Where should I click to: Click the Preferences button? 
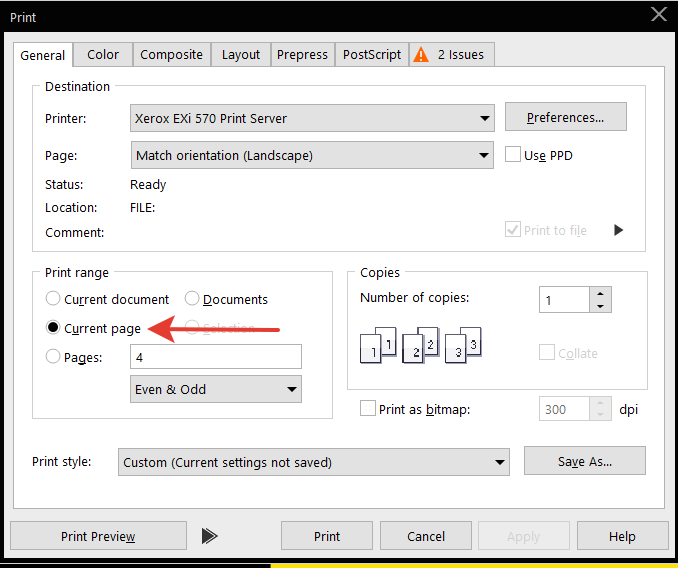pyautogui.click(x=566, y=117)
